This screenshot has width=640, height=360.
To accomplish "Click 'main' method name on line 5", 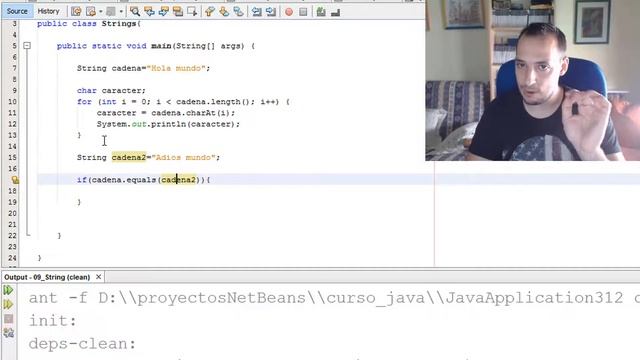I will pyautogui.click(x=161, y=46).
